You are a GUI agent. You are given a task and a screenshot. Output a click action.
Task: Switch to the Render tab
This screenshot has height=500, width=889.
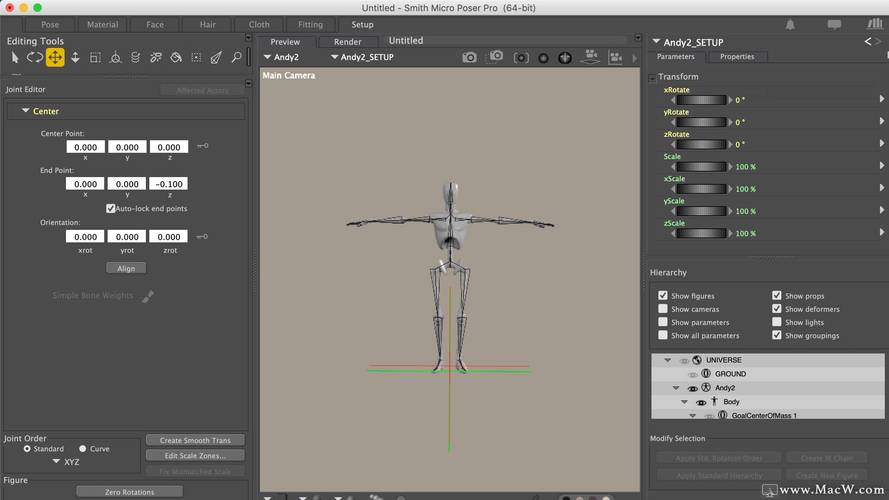[x=347, y=42]
